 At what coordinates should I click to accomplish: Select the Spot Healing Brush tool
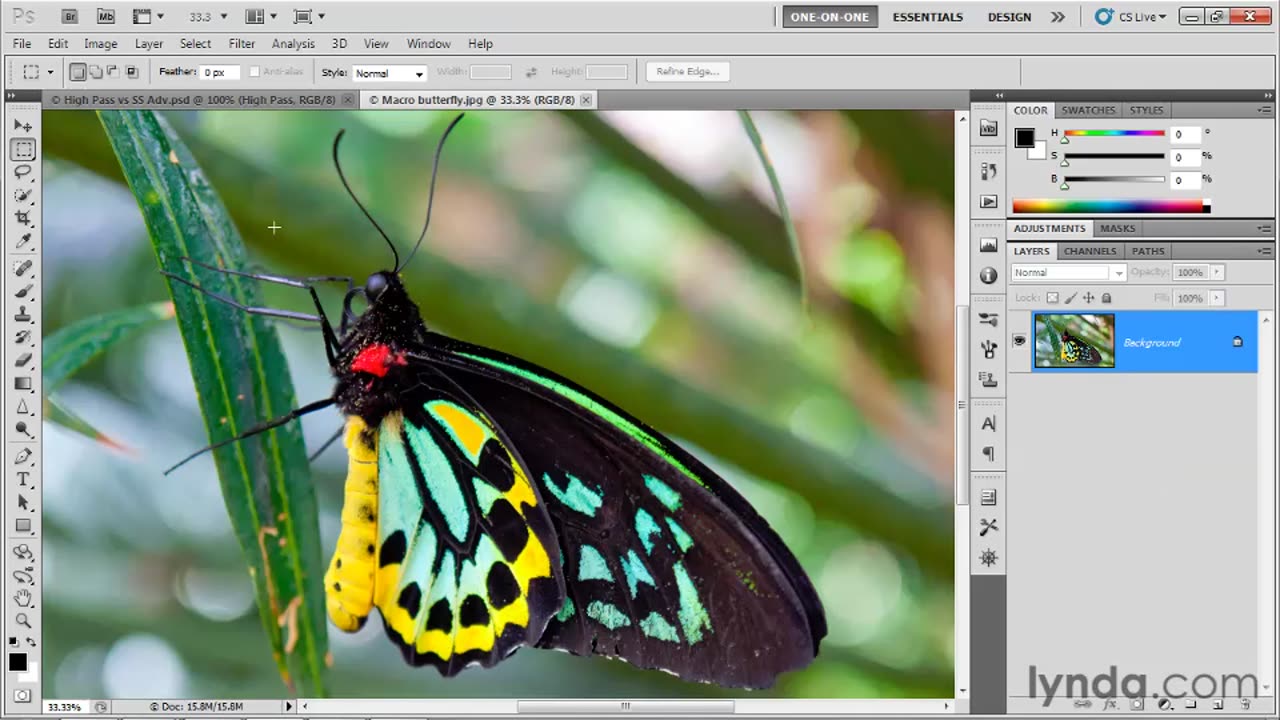pos(23,269)
